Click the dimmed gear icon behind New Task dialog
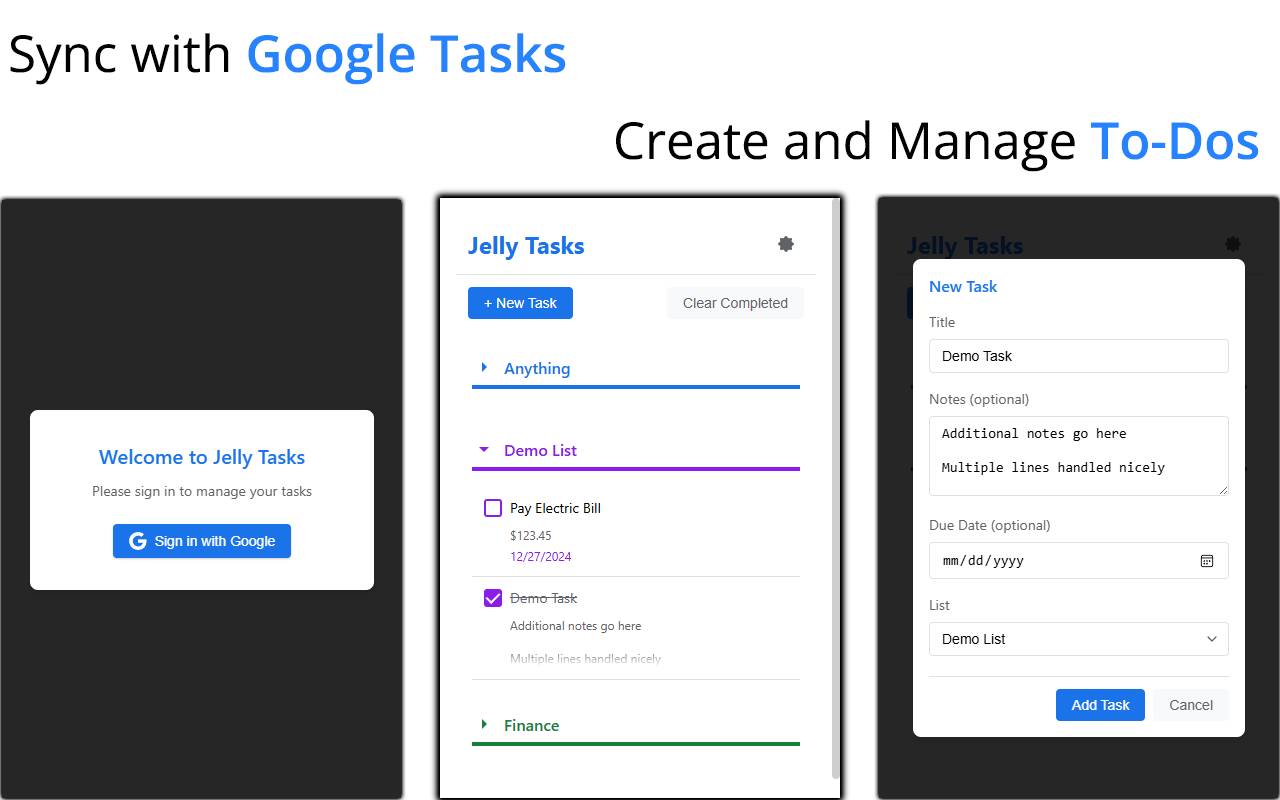1280x800 pixels. (1233, 244)
